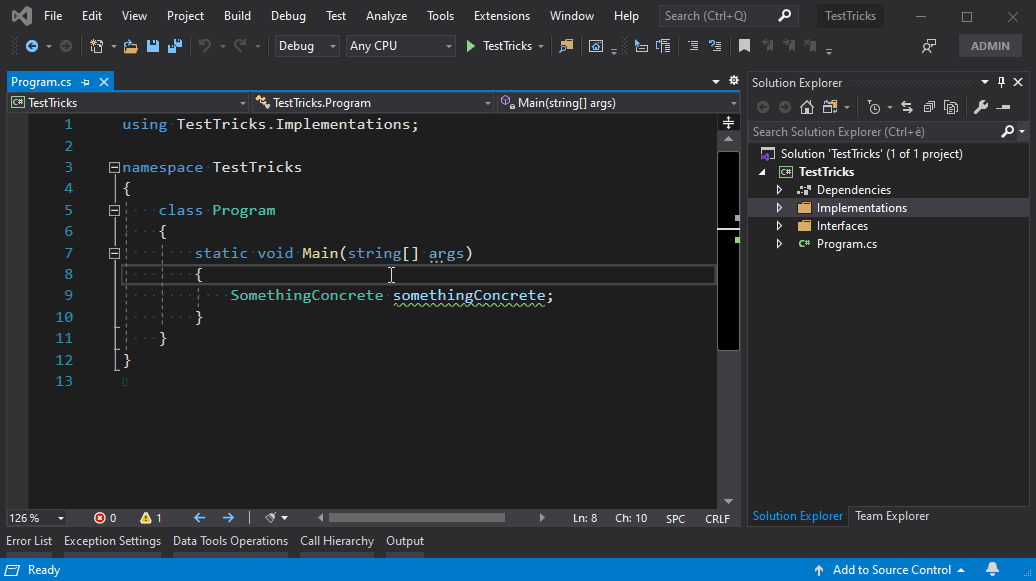
Task: Open the TestTricks project navigation dropdown
Action: click(129, 102)
